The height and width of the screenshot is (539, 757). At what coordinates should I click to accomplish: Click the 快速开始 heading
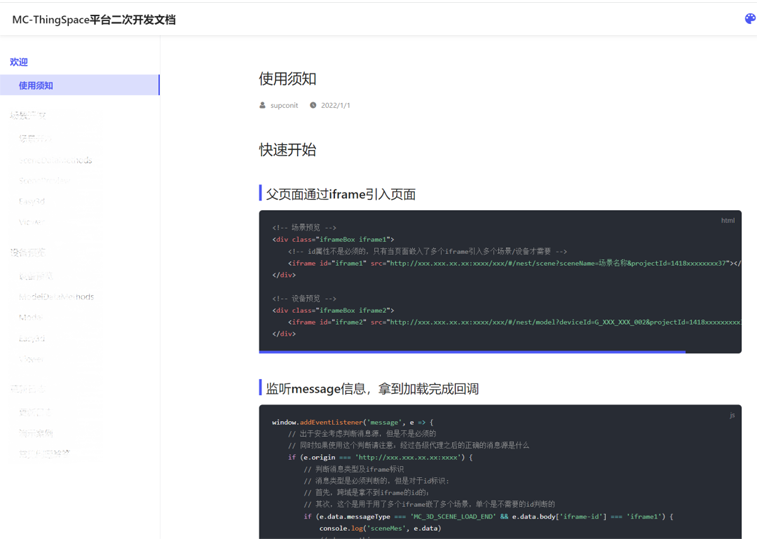(x=288, y=150)
